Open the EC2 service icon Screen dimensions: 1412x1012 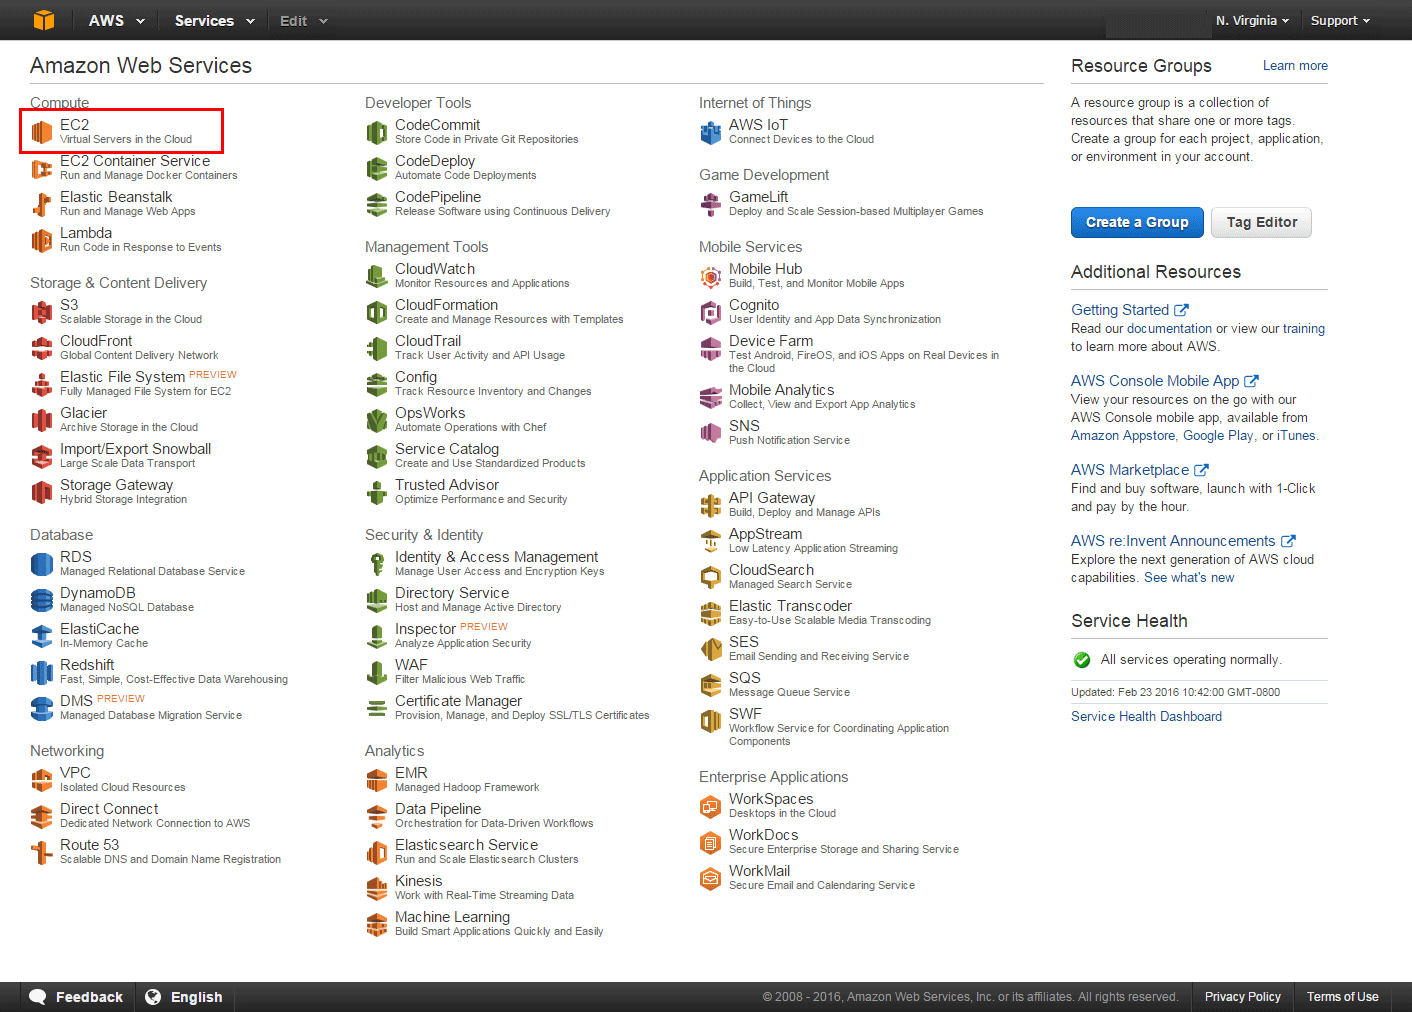[42, 132]
